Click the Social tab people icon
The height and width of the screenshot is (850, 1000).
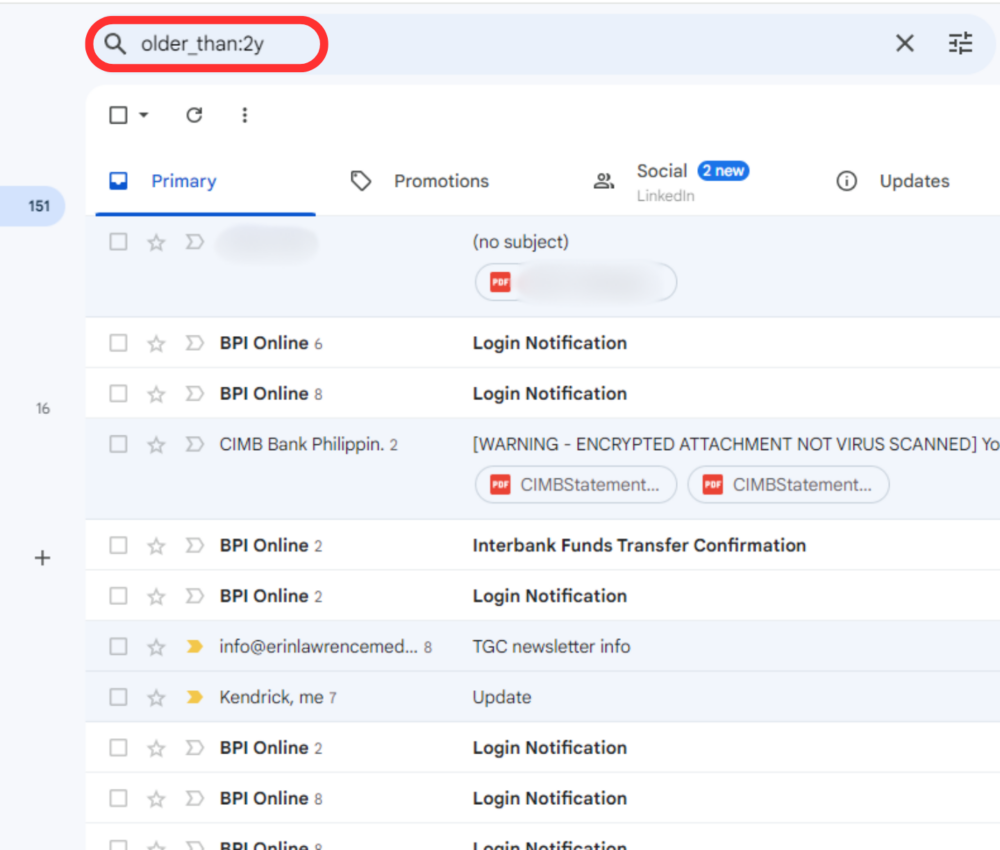tap(603, 180)
